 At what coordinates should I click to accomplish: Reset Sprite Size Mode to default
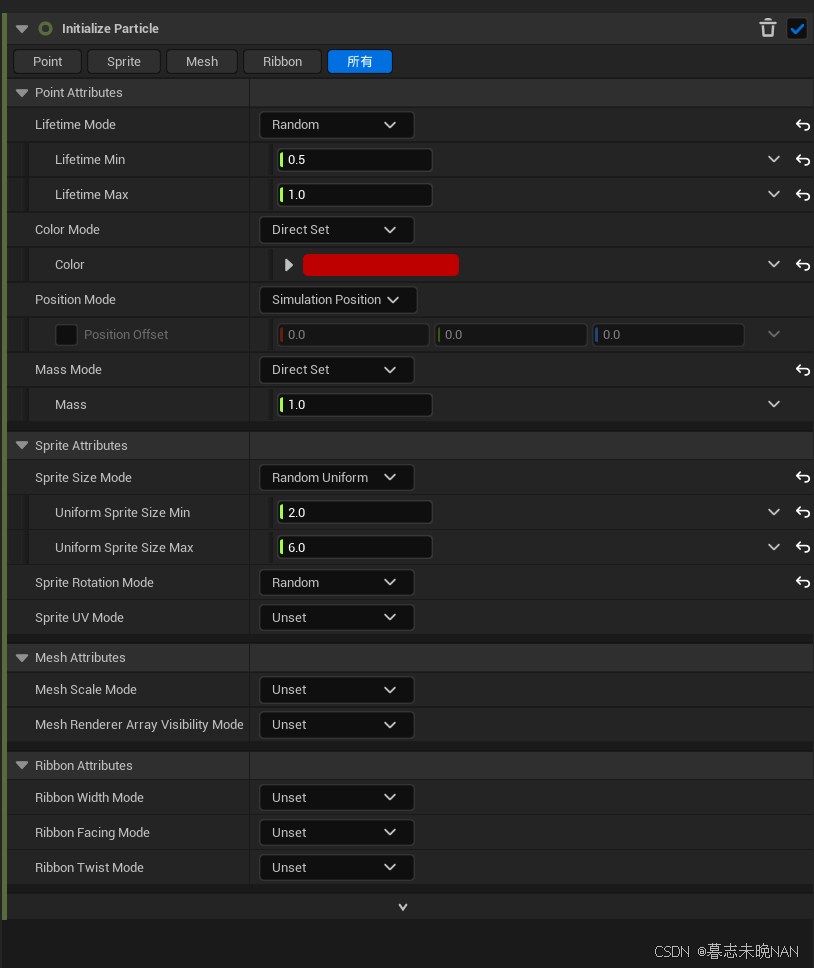point(802,478)
